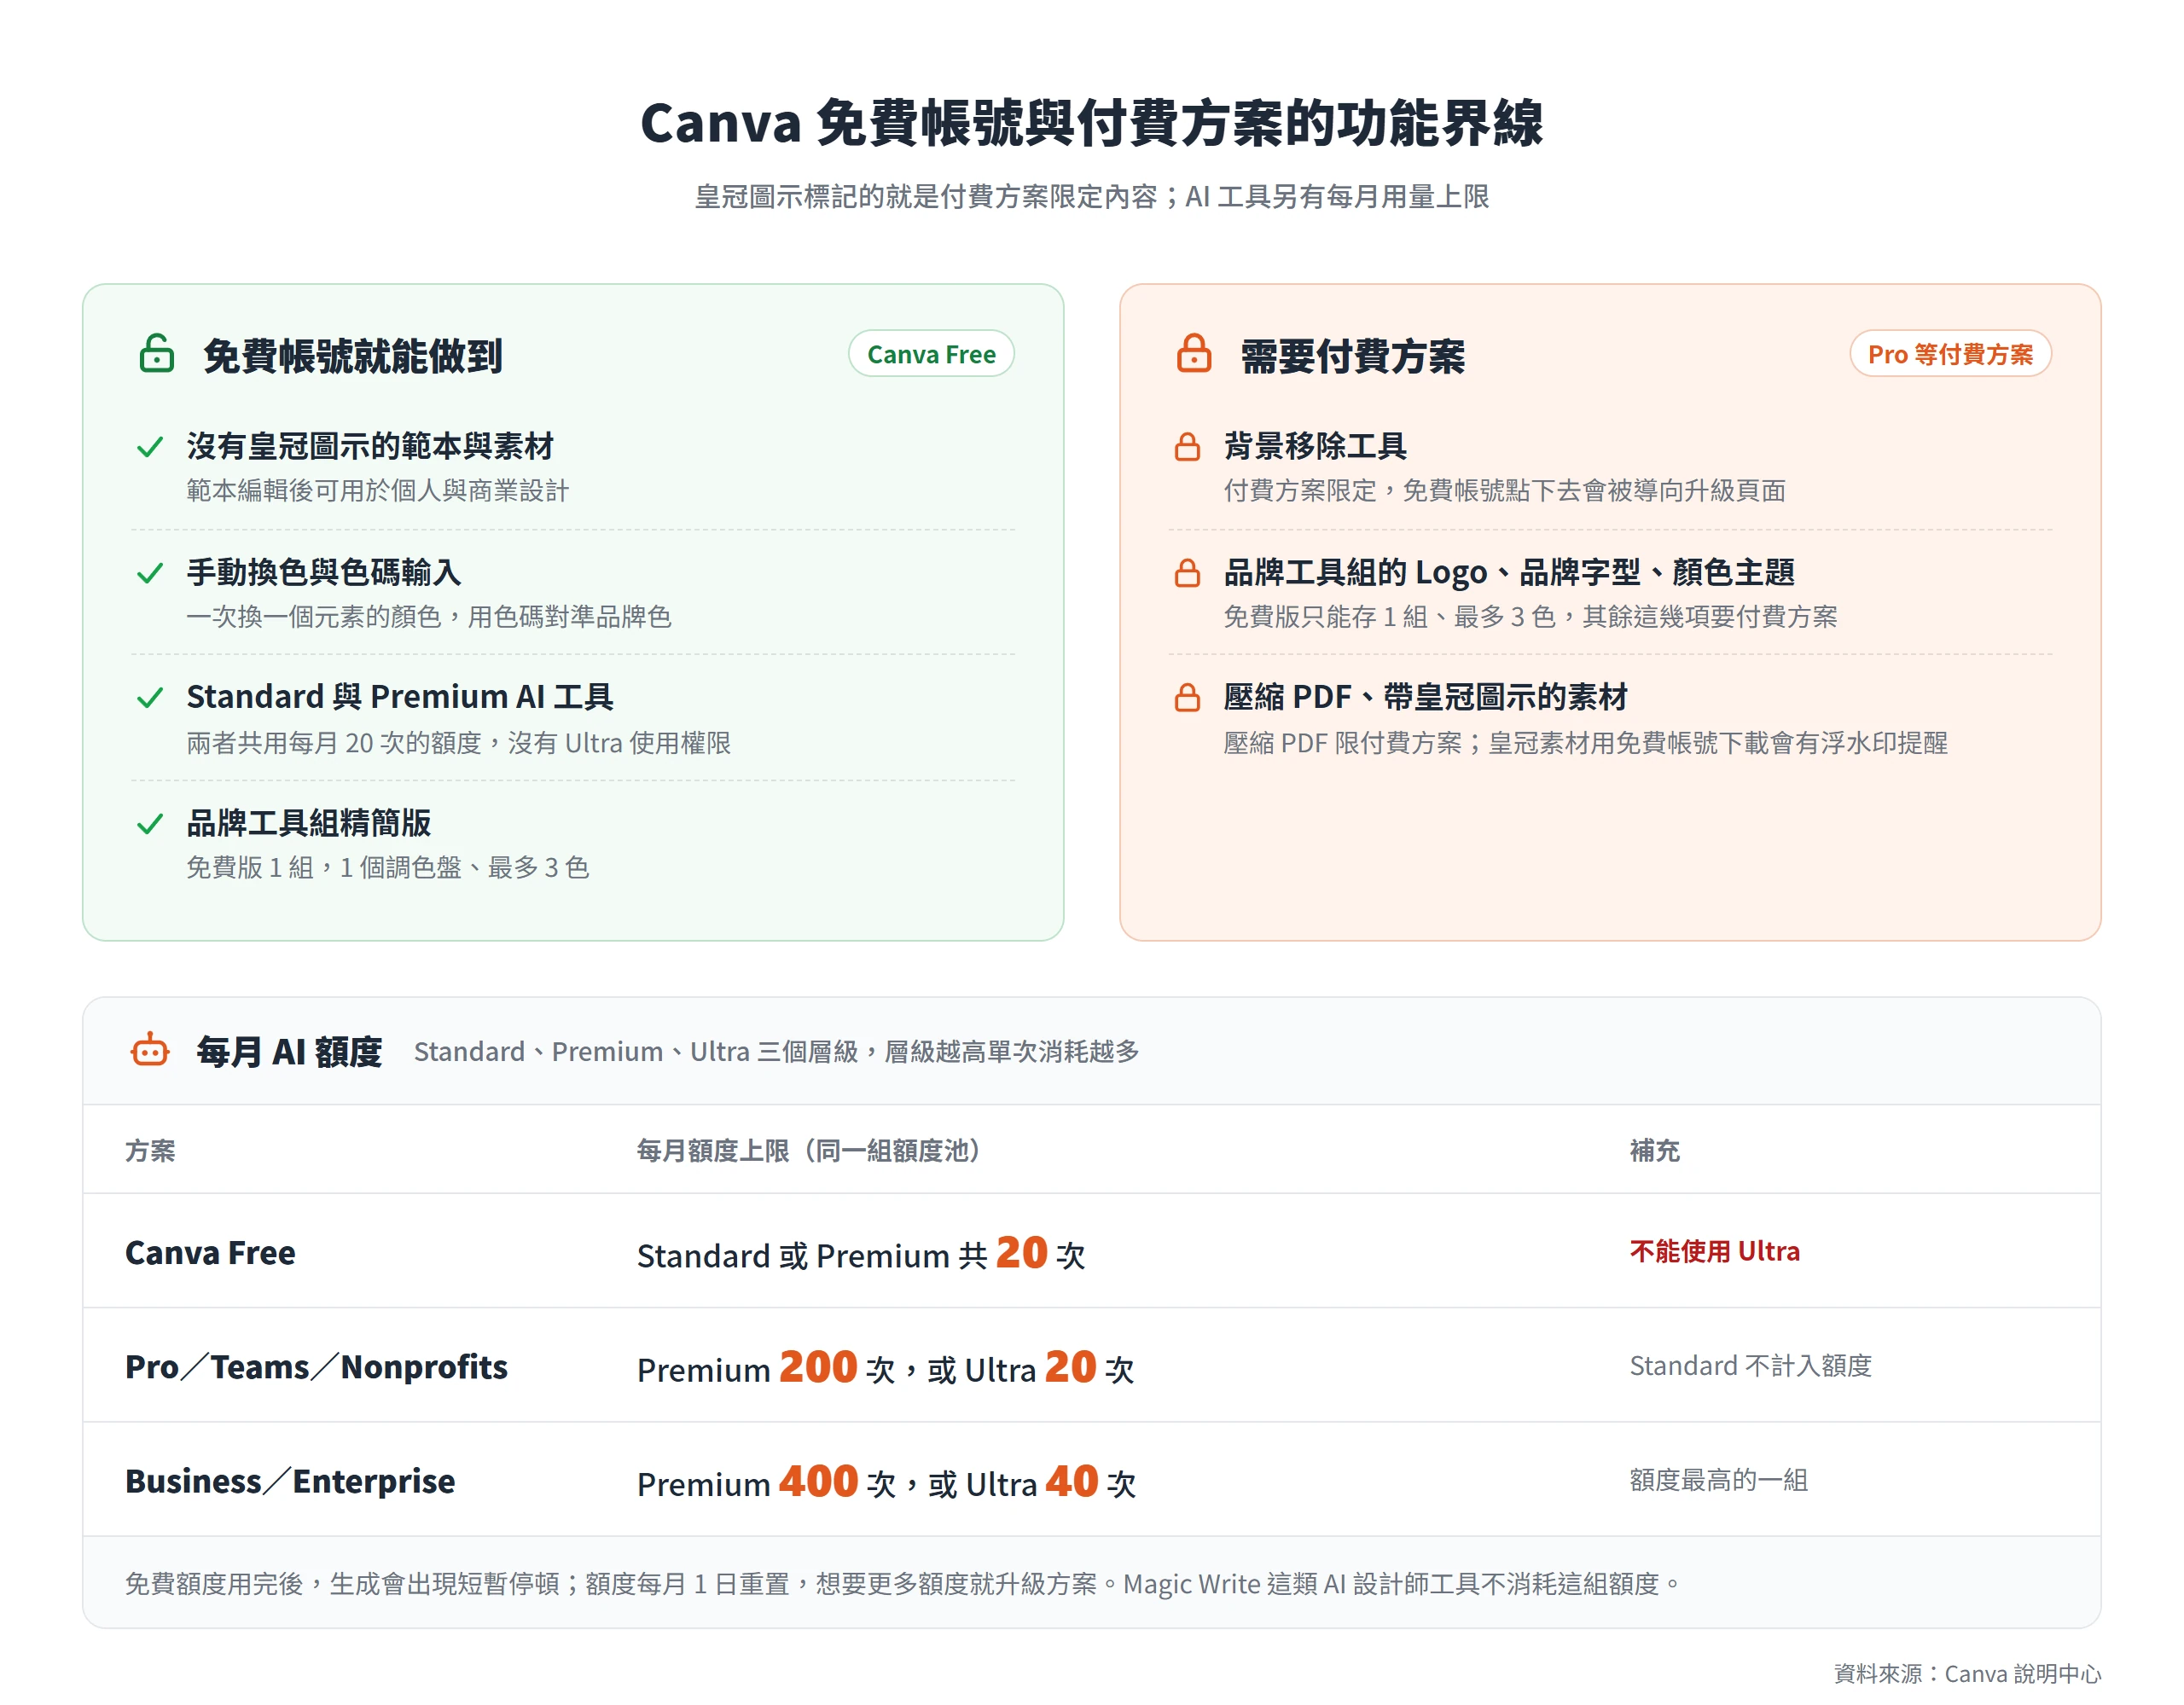Click the 每月 AI 額度 heading
This screenshot has width=2184, height=1705.
(x=289, y=1051)
